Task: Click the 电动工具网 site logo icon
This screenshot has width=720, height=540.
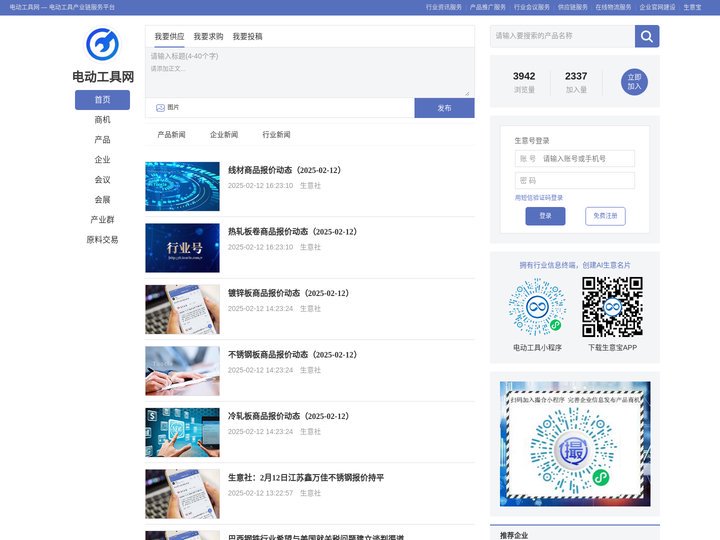Action: pos(102,44)
